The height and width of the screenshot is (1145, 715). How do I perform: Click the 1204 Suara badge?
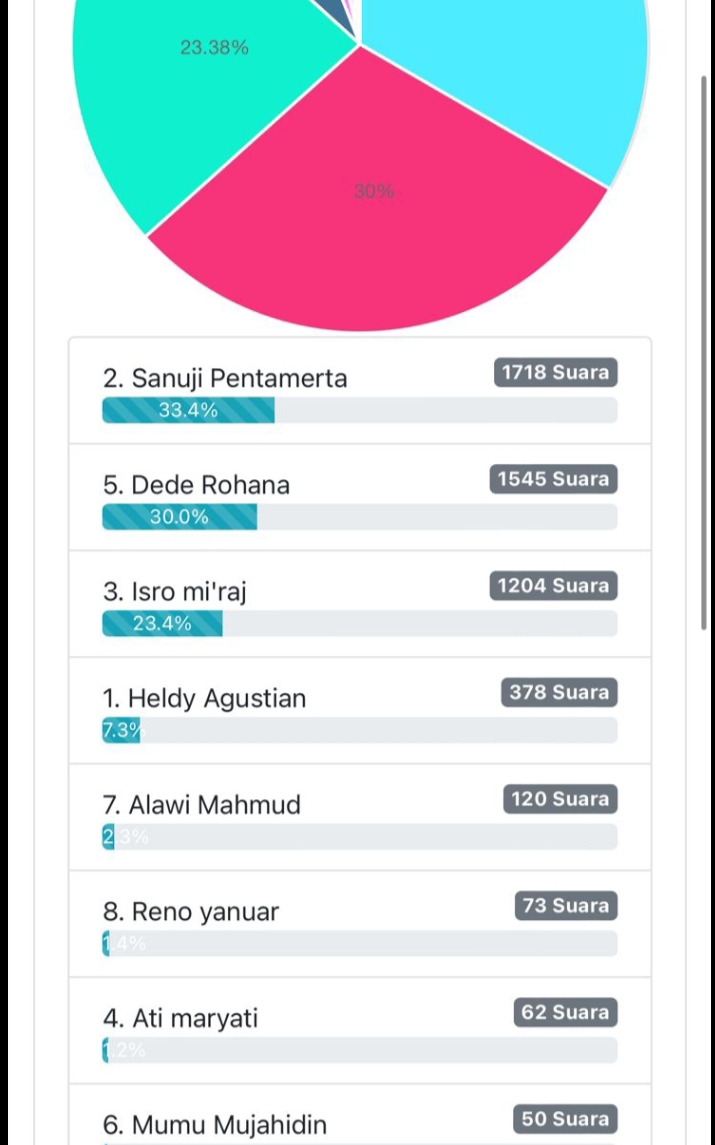tap(553, 586)
